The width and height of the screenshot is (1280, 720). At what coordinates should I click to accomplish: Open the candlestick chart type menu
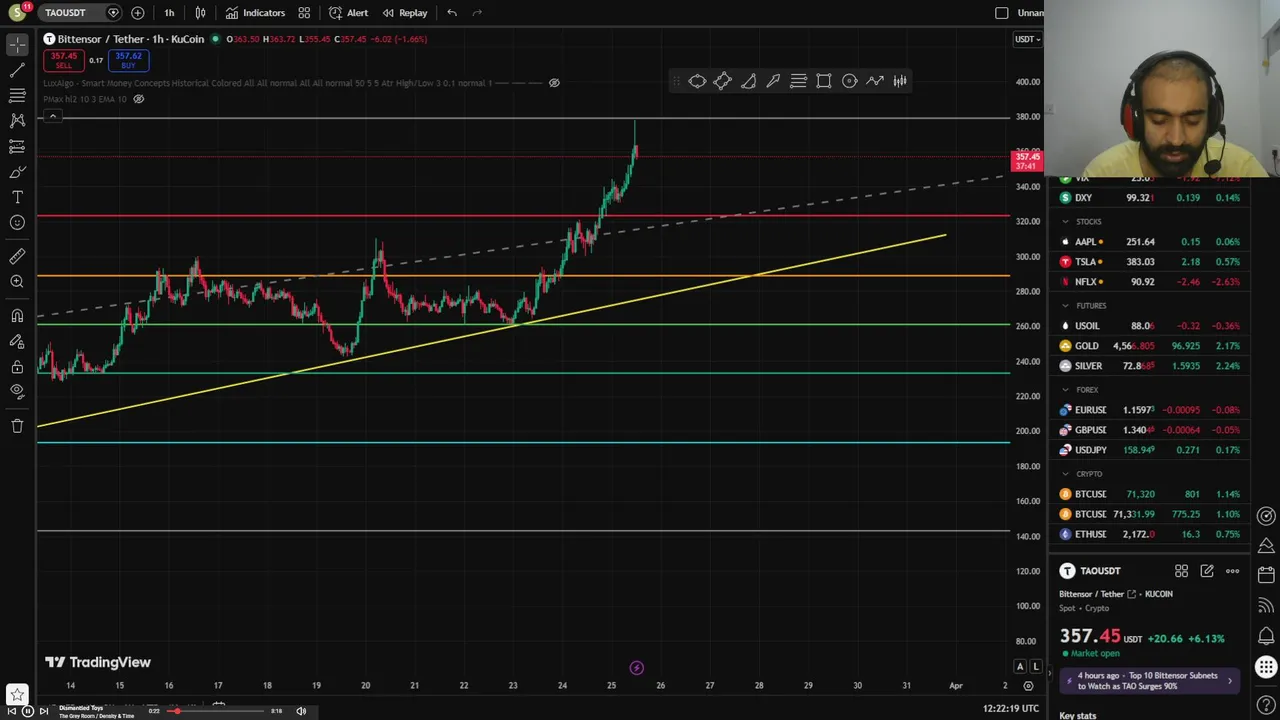pos(200,13)
